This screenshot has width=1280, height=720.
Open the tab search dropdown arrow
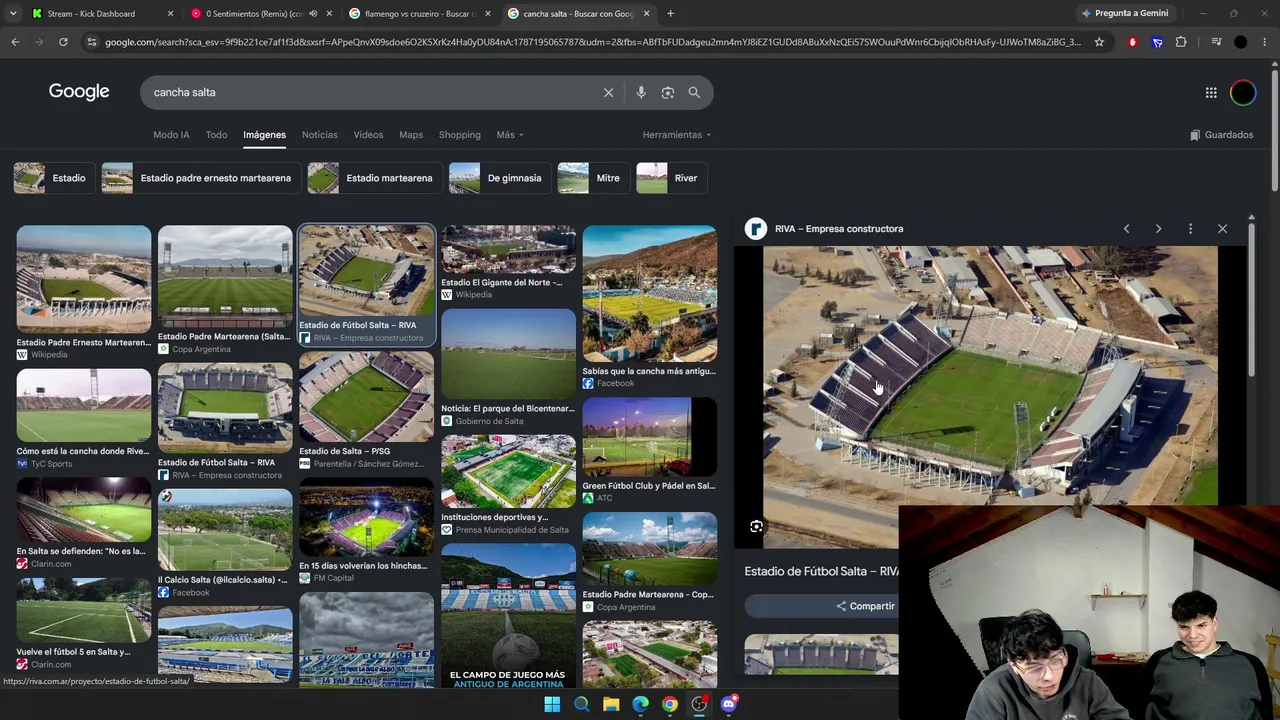pyautogui.click(x=14, y=14)
